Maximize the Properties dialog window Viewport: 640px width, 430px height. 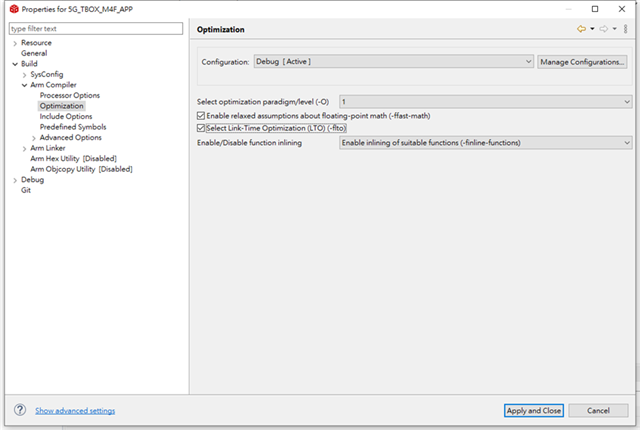pyautogui.click(x=595, y=9)
